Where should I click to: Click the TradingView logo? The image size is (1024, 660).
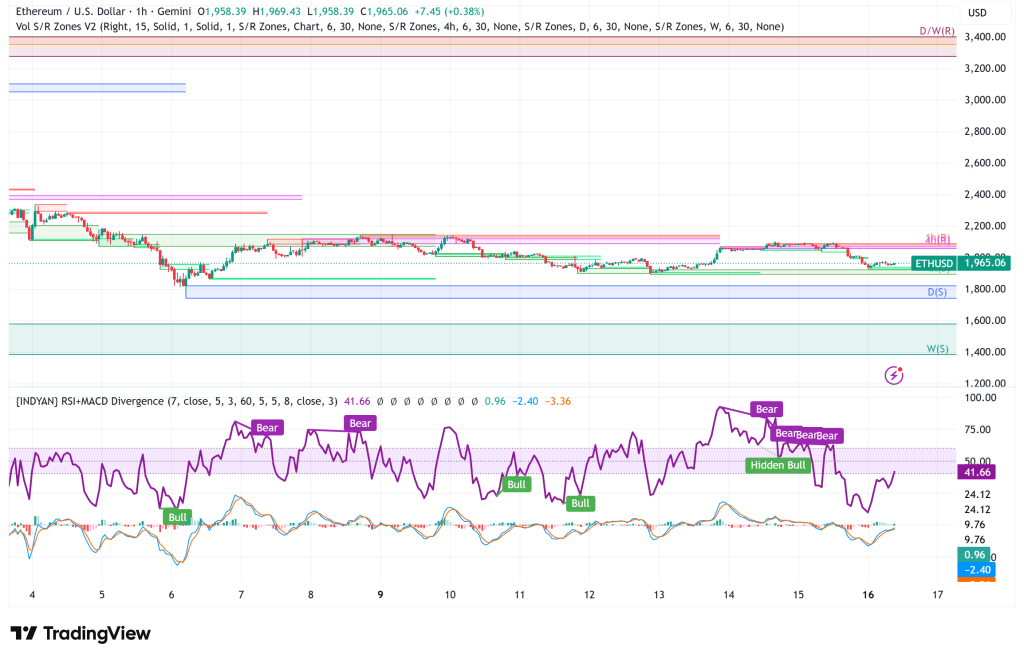pyautogui.click(x=80, y=633)
